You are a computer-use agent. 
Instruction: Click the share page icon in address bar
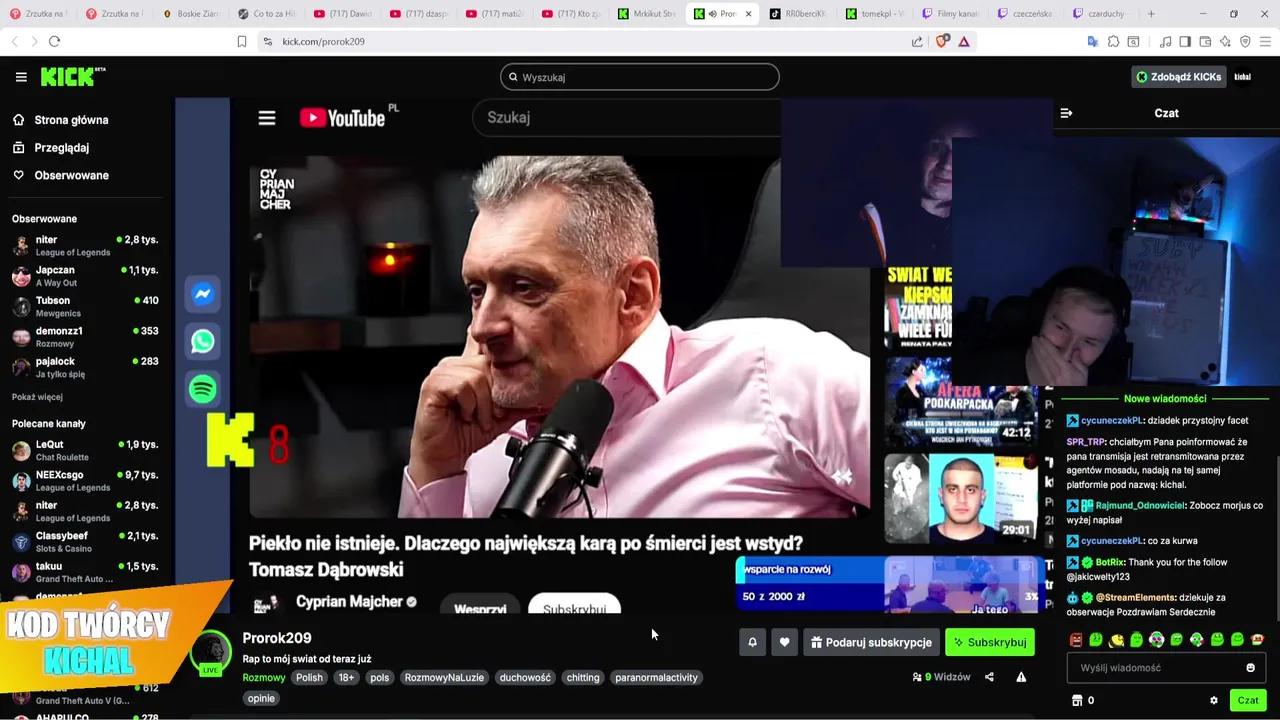[917, 41]
